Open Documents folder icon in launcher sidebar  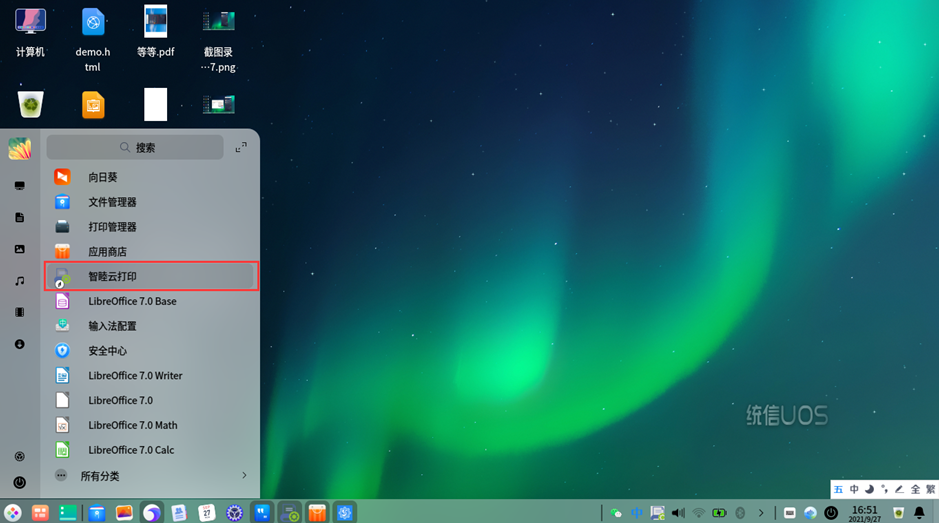coord(20,217)
